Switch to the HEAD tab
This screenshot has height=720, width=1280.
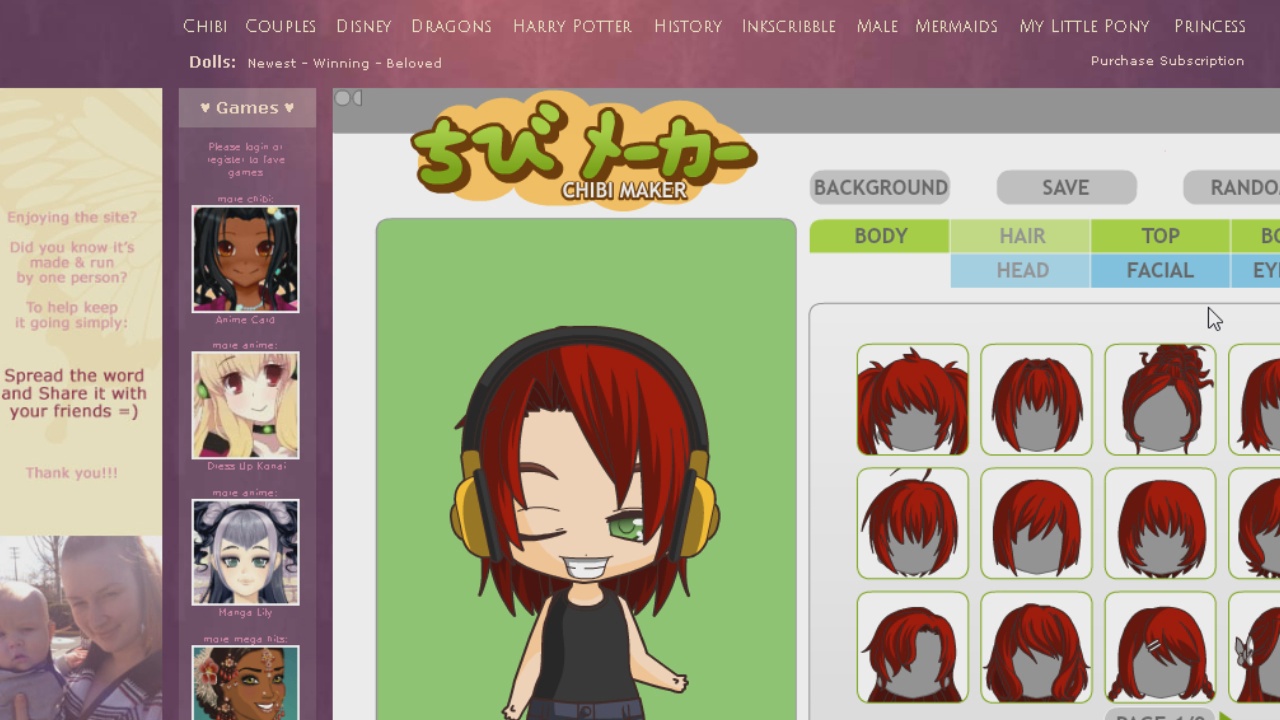tap(1021, 271)
